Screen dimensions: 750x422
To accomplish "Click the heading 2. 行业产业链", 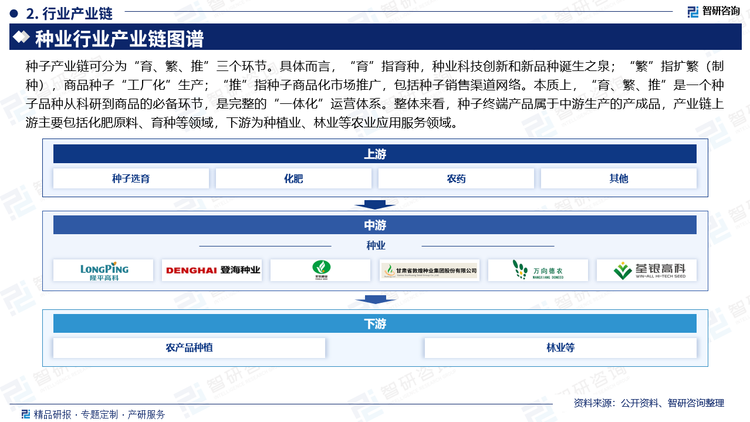I will tap(69, 13).
